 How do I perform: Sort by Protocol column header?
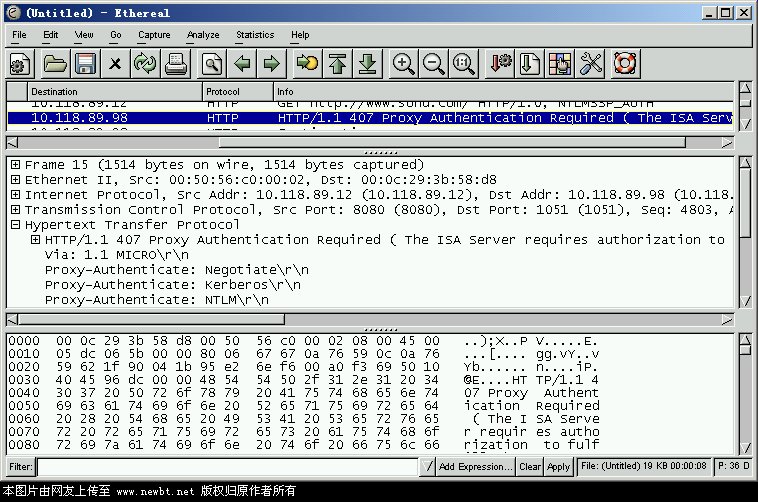pyautogui.click(x=238, y=91)
